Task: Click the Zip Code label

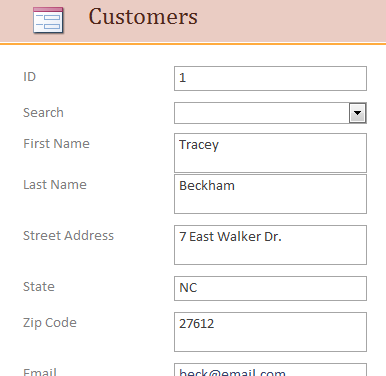Action: tap(50, 323)
